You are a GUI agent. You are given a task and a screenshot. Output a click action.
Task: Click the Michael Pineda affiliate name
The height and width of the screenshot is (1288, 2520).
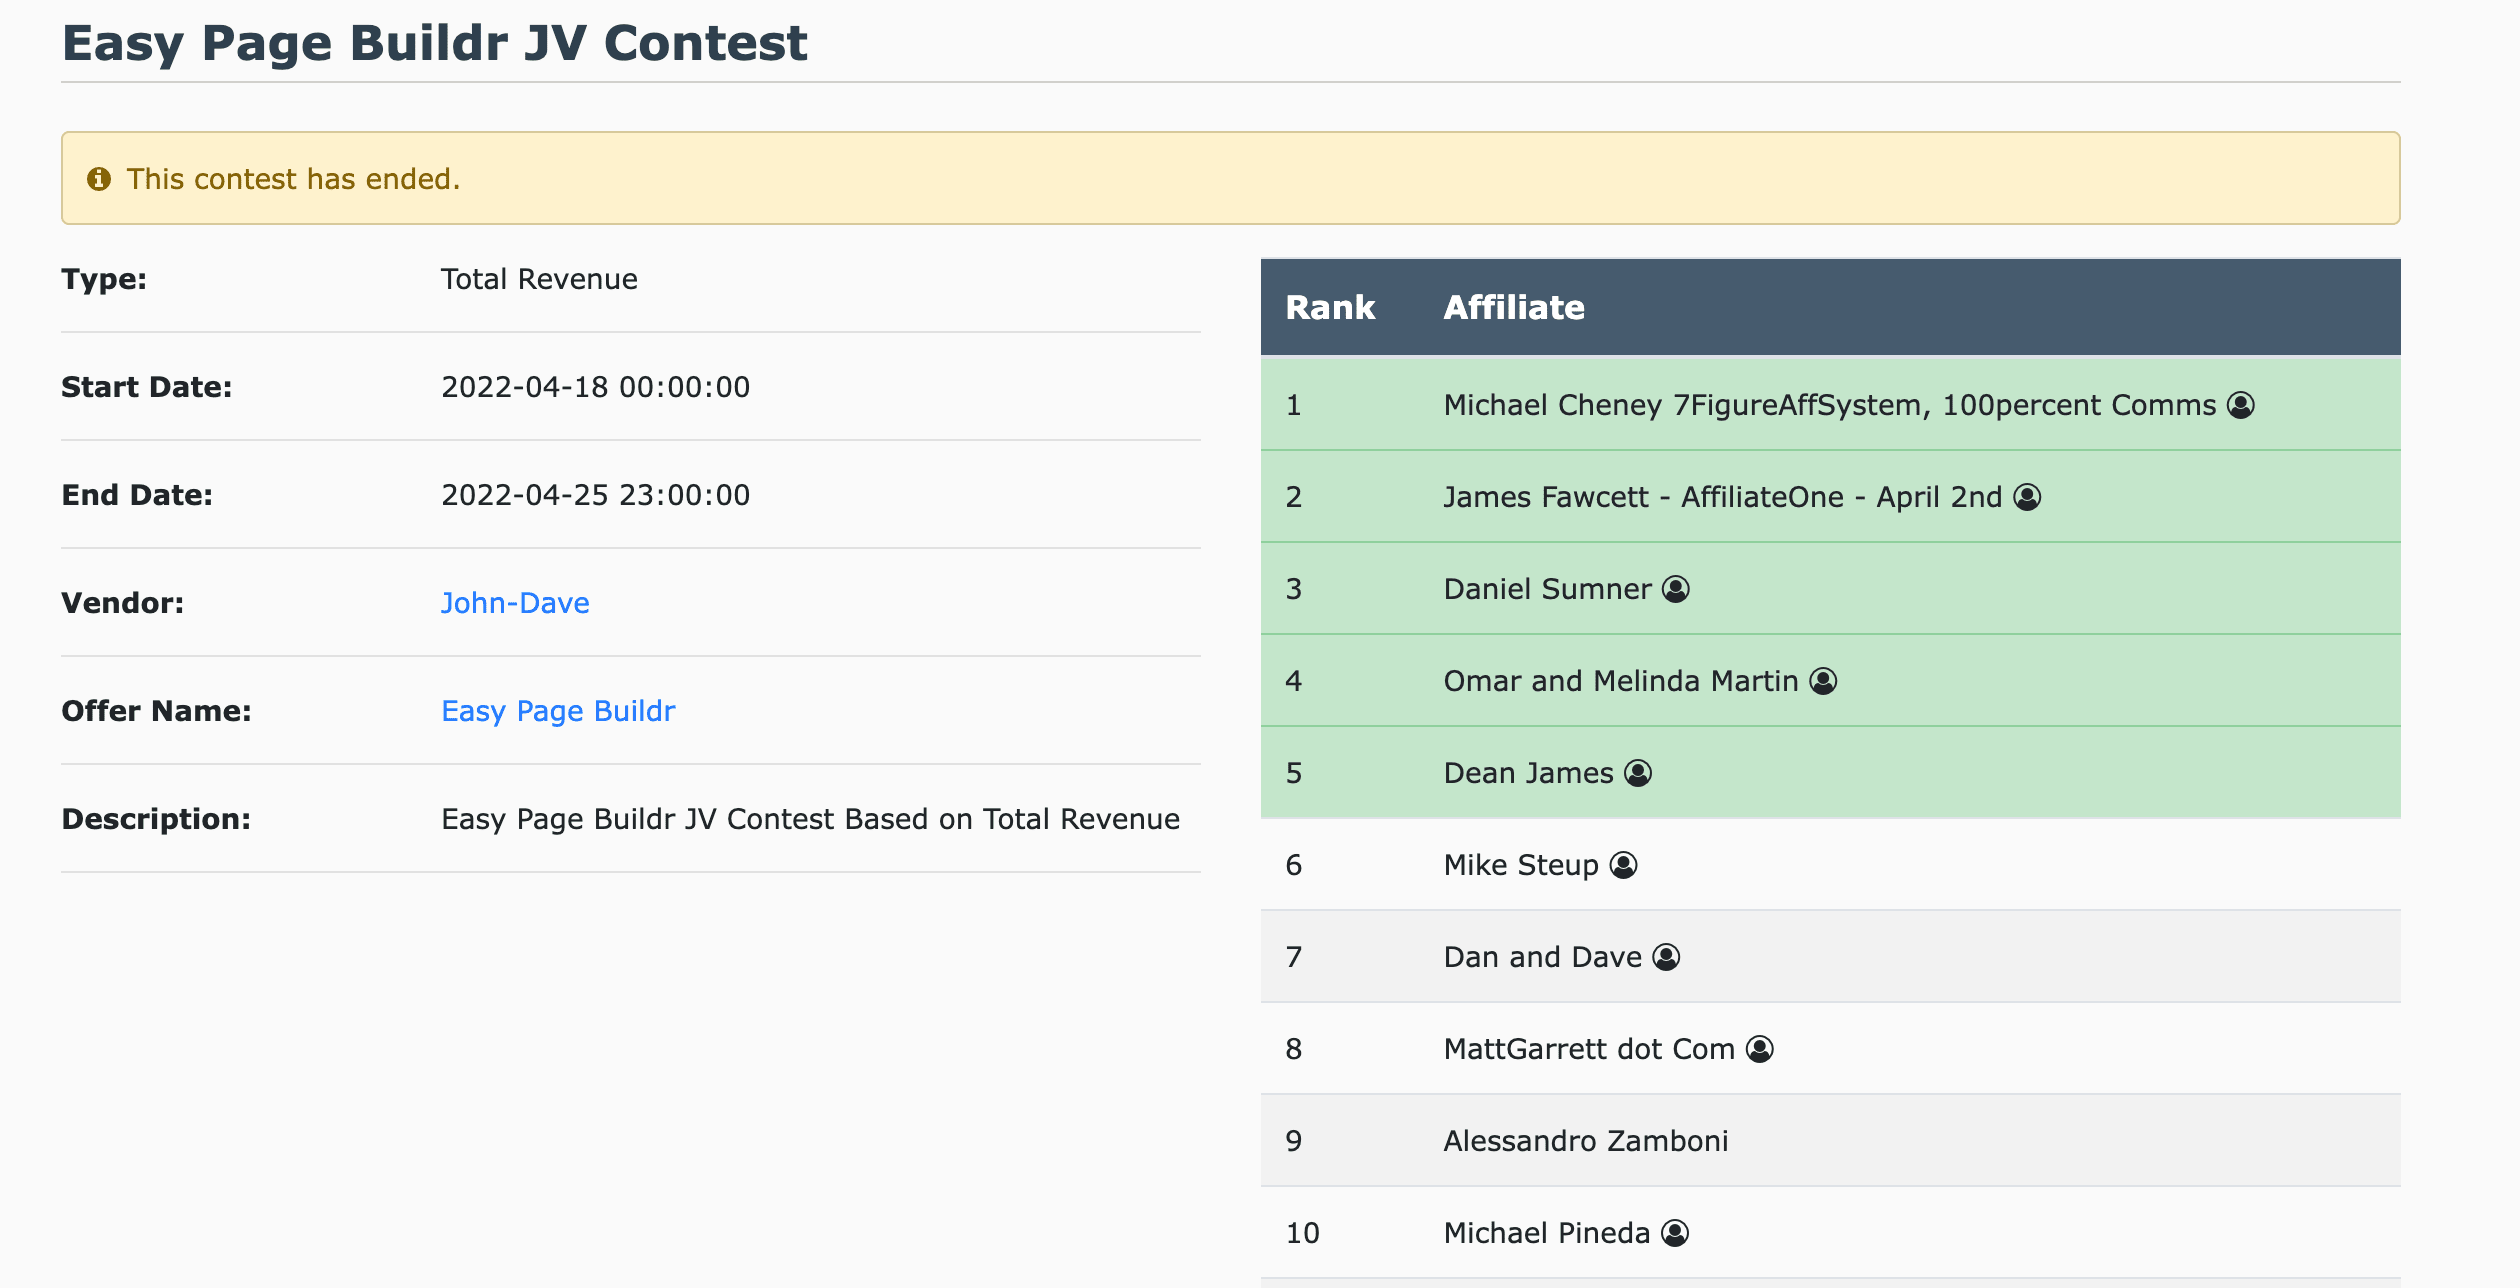tap(1546, 1233)
